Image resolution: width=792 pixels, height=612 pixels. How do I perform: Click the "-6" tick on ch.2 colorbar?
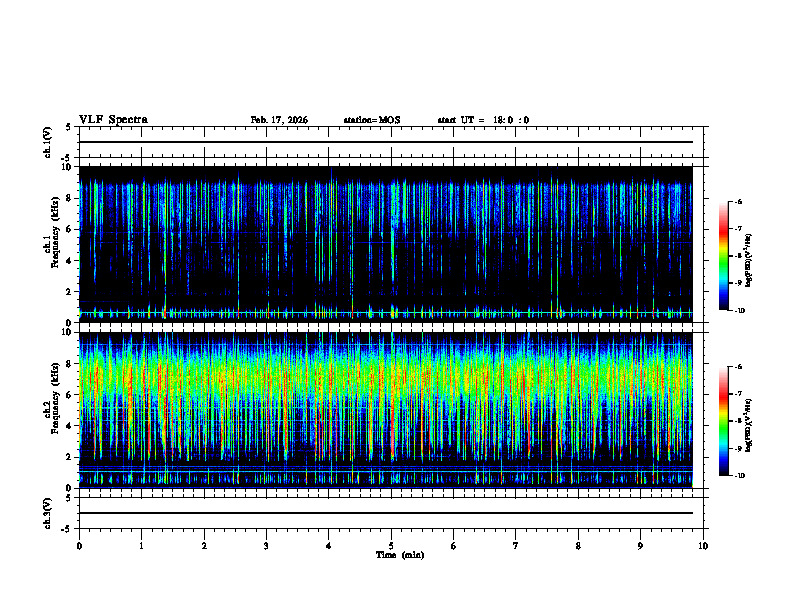[x=739, y=367]
